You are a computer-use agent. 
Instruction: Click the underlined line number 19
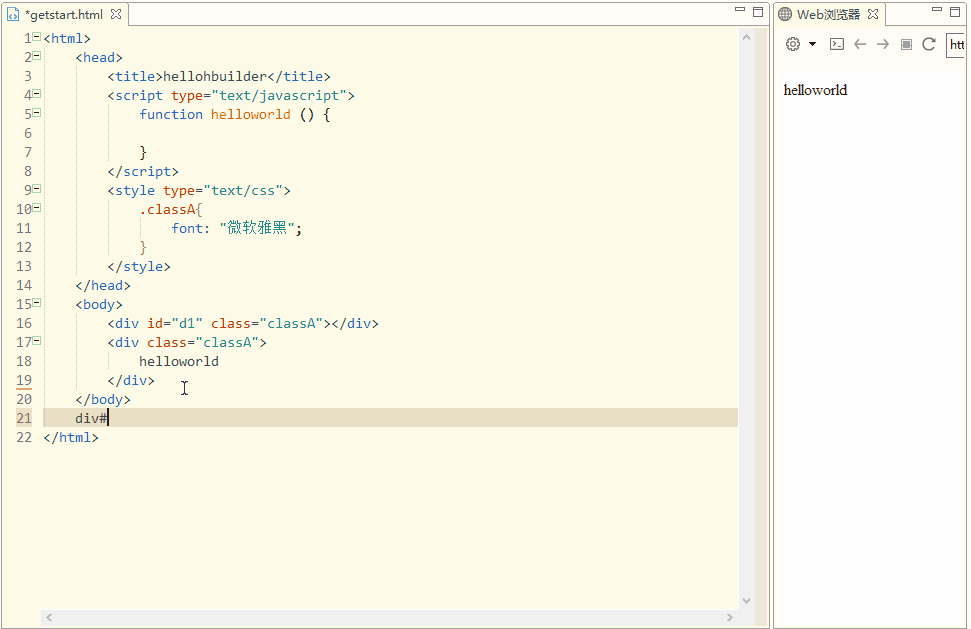pyautogui.click(x=23, y=380)
